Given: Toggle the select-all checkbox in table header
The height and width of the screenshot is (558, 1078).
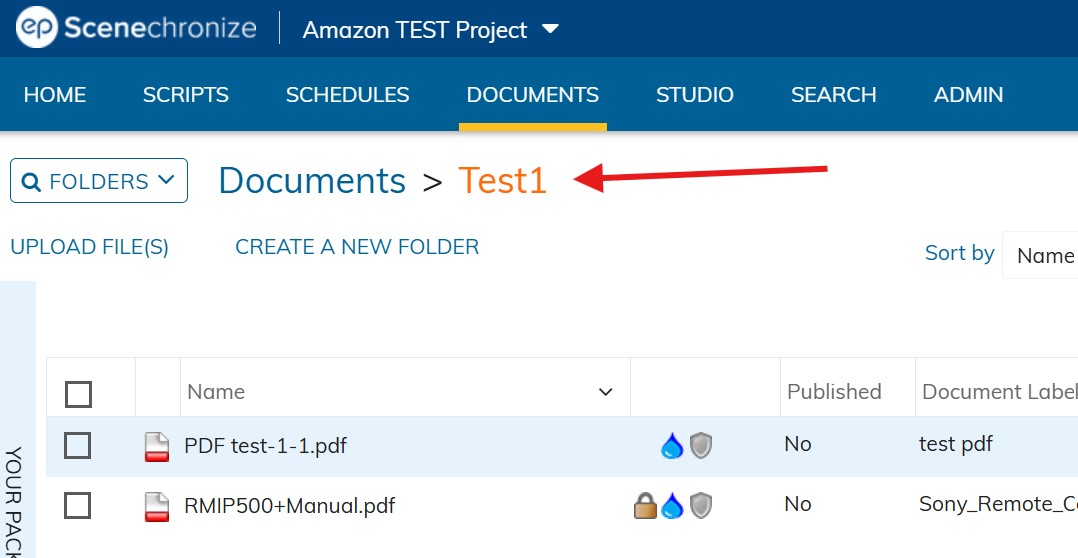Looking at the screenshot, I should point(78,394).
